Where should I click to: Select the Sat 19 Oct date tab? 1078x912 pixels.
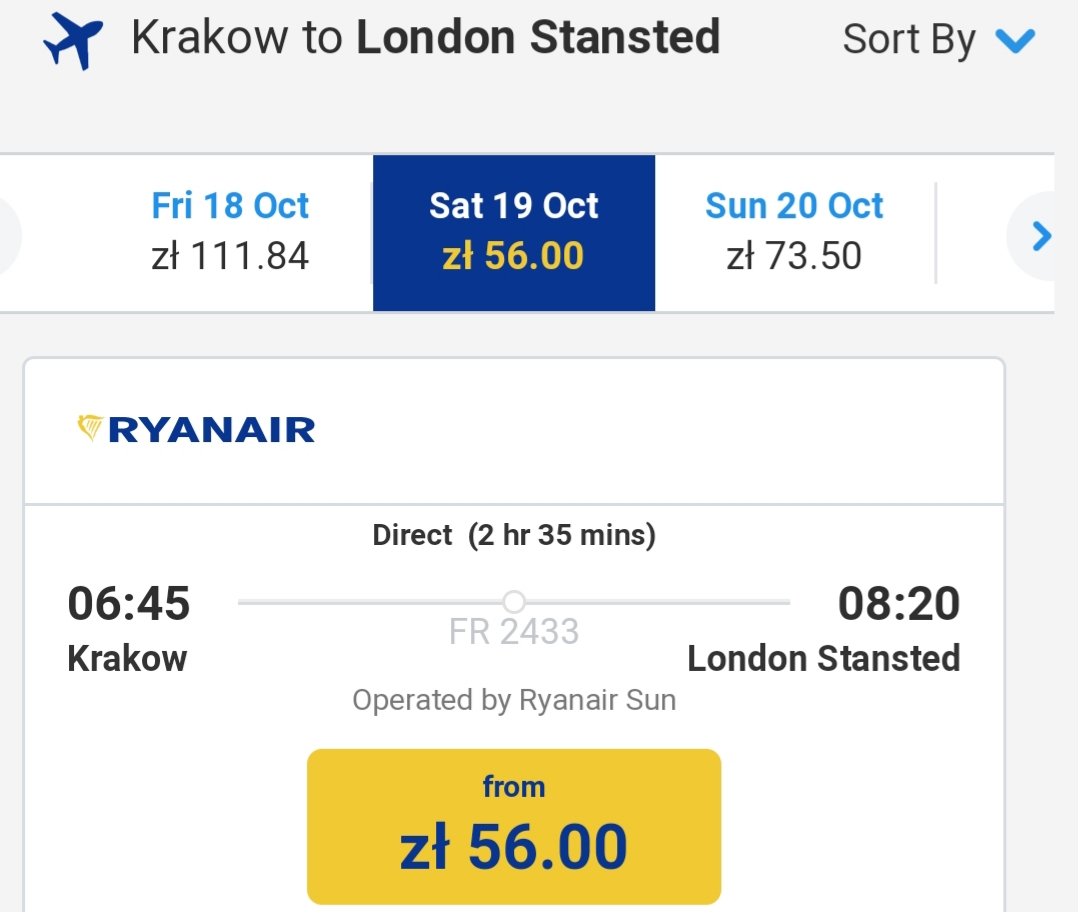[x=514, y=233]
